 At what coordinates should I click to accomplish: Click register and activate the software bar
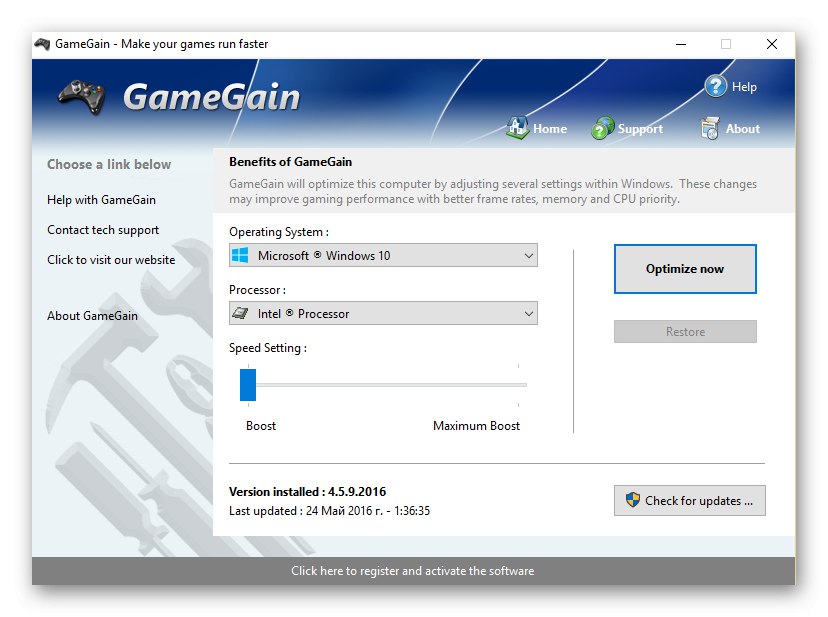click(x=413, y=571)
